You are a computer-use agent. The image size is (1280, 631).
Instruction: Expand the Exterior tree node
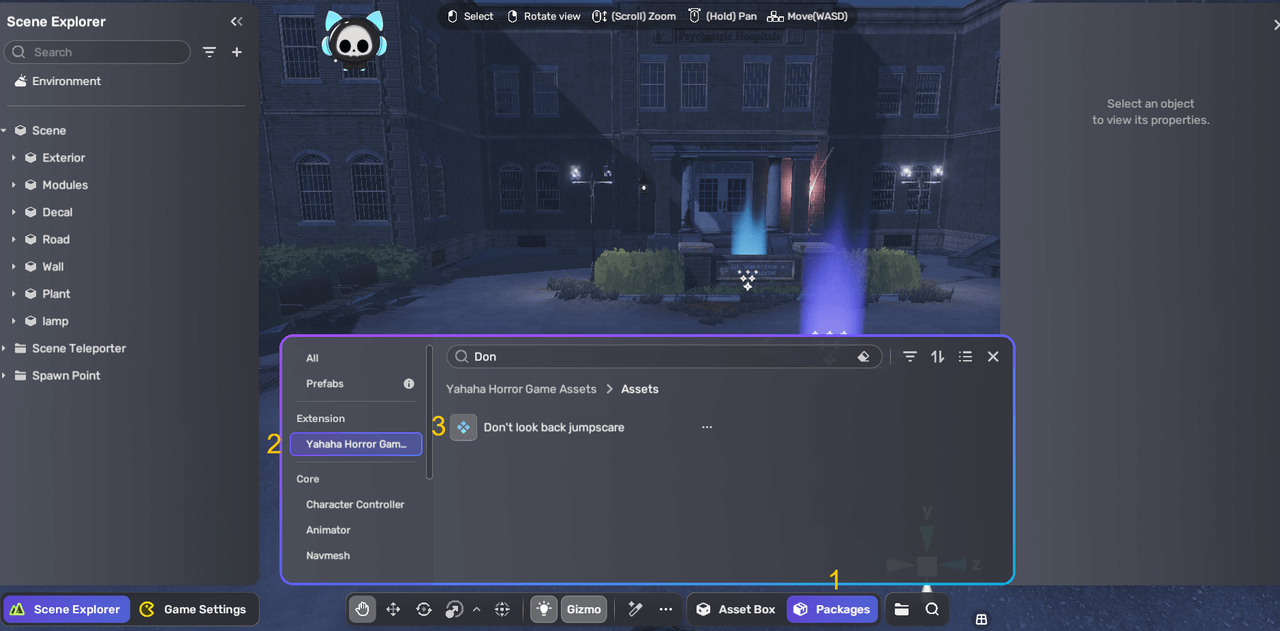click(14, 158)
